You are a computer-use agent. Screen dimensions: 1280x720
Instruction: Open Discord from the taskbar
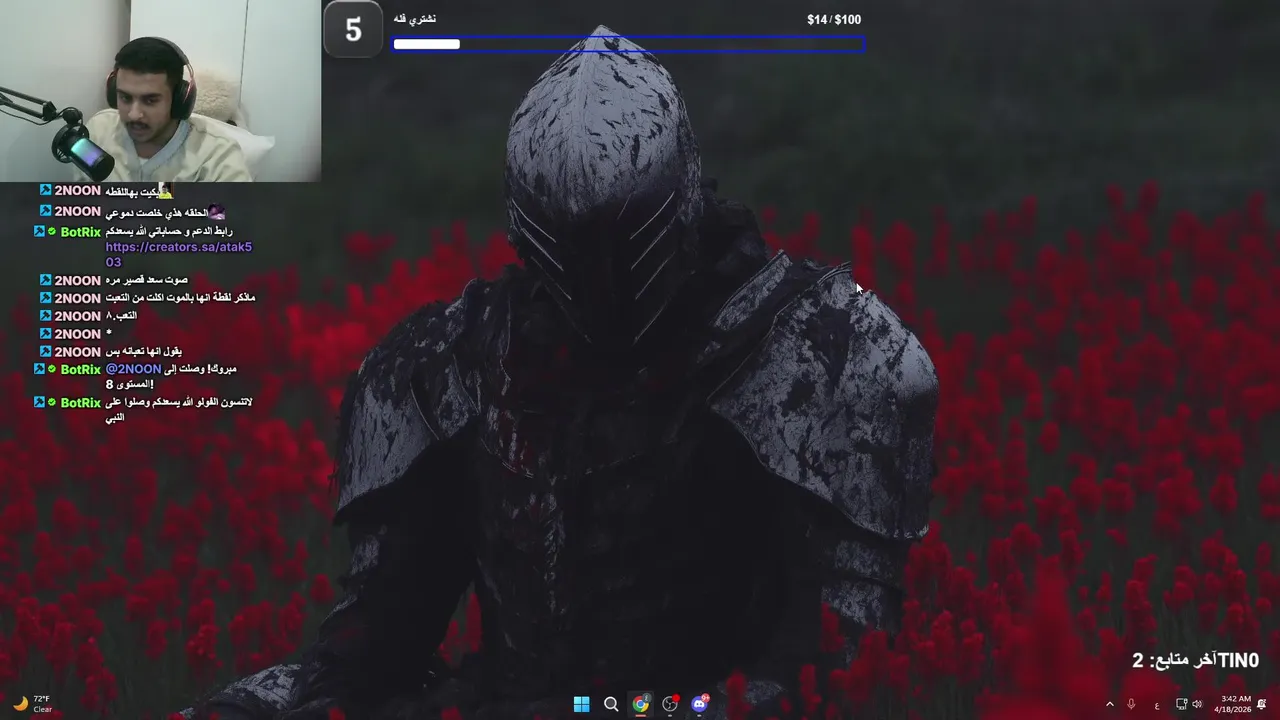pos(699,704)
